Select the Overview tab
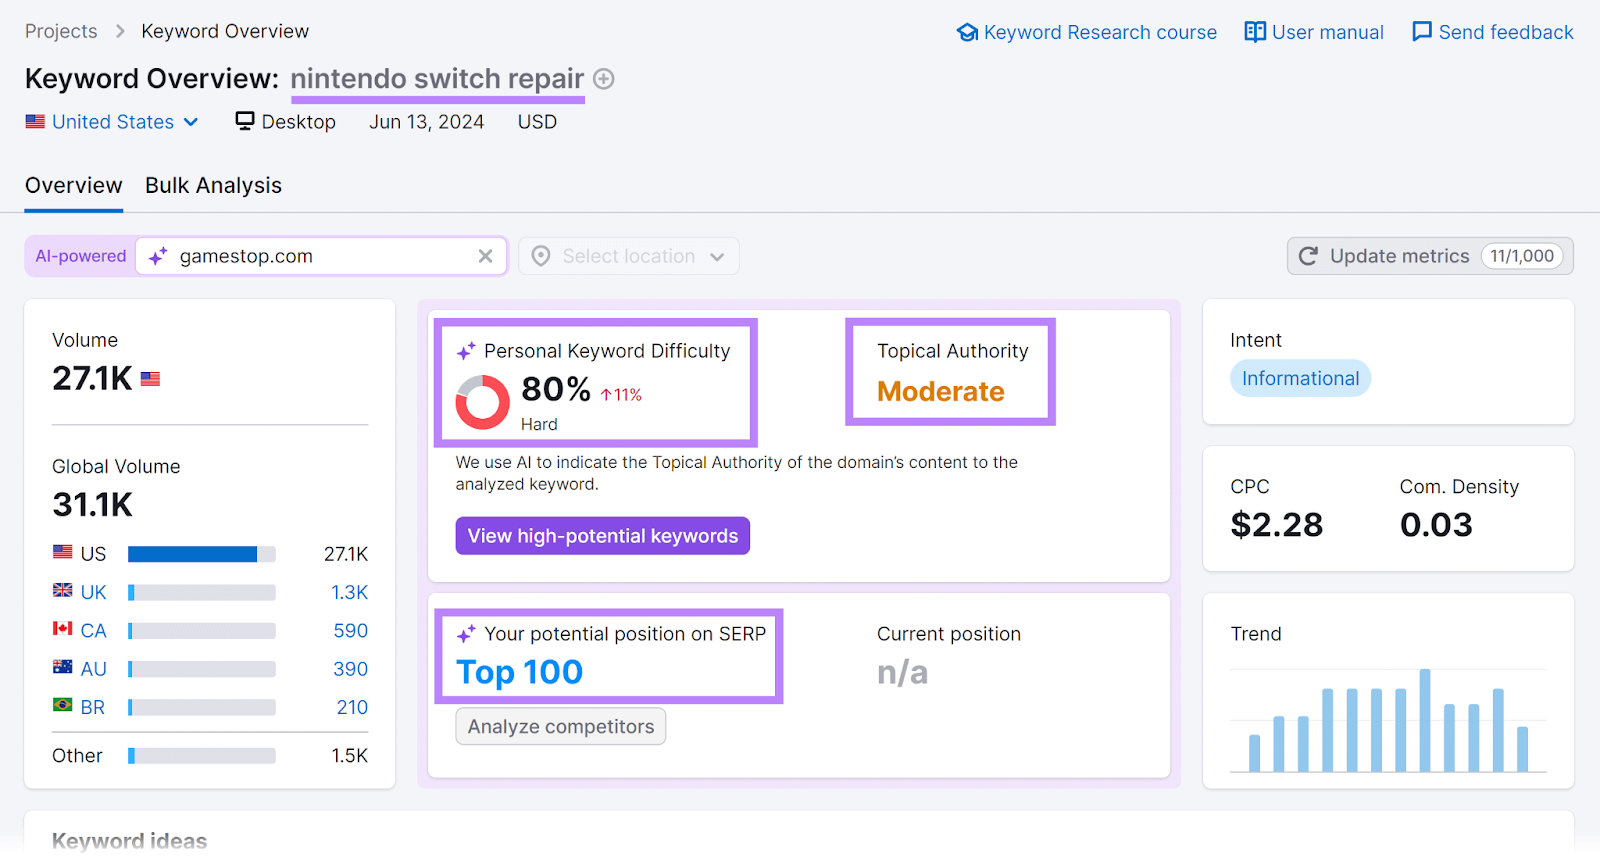Image resolution: width=1600 pixels, height=861 pixels. tap(73, 185)
